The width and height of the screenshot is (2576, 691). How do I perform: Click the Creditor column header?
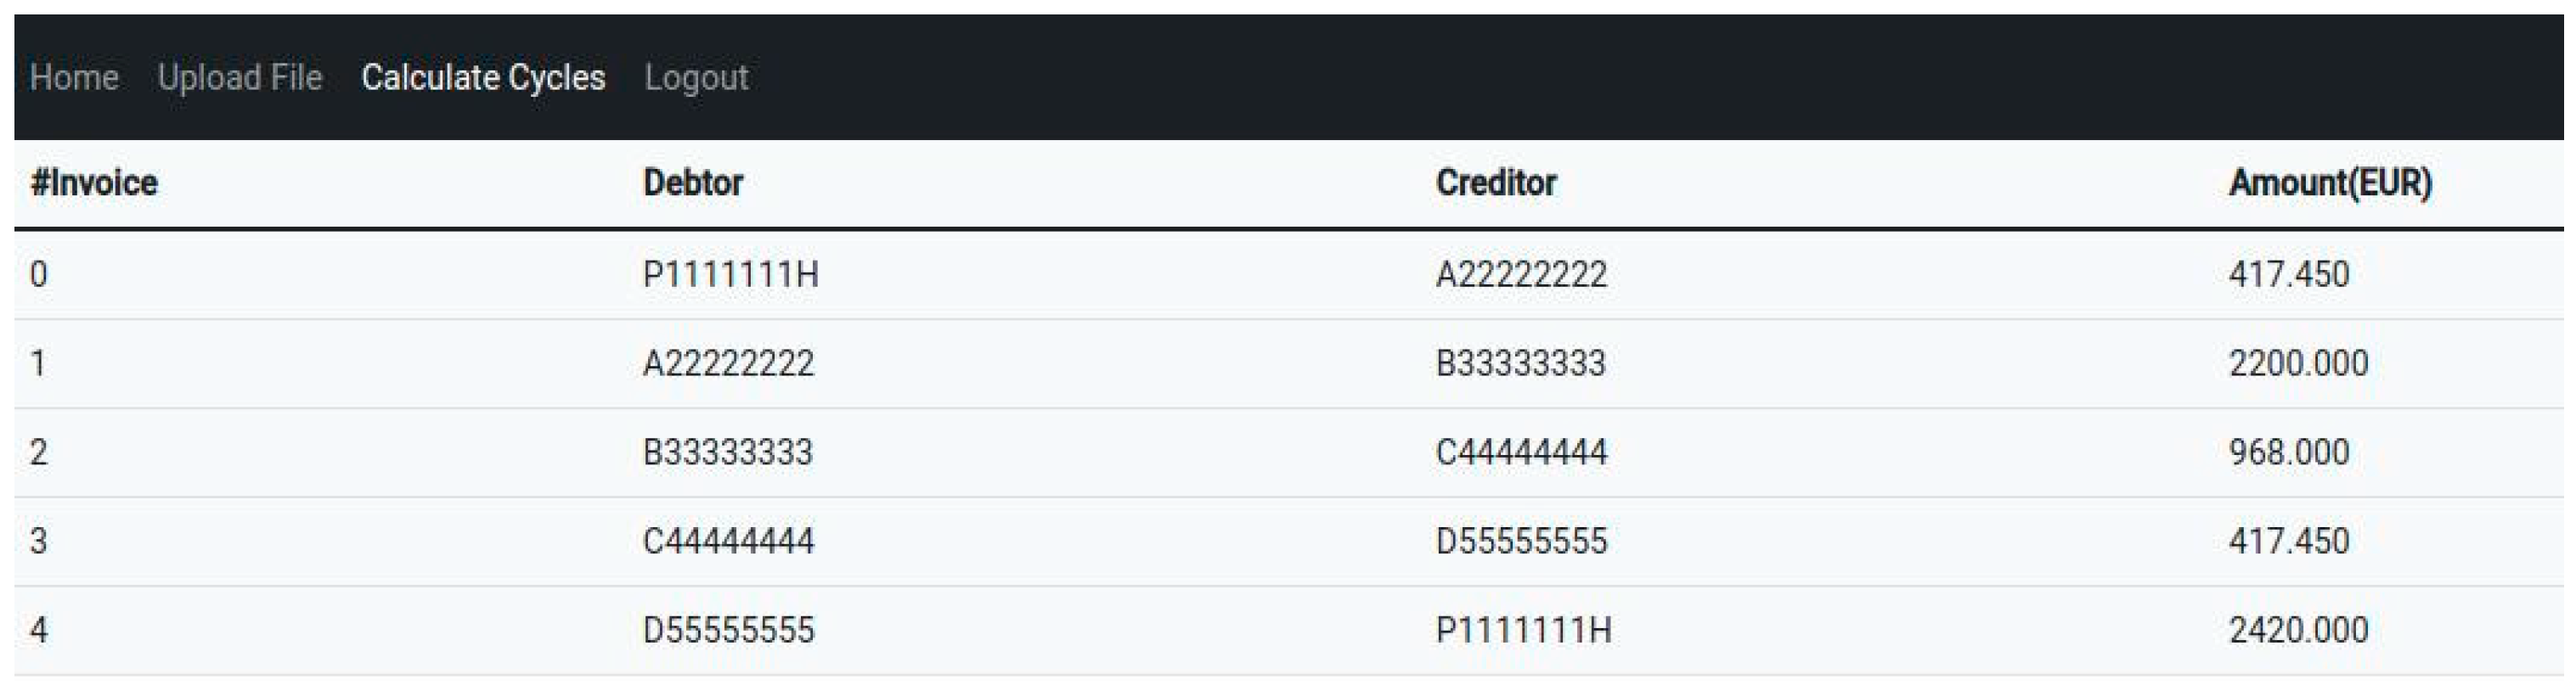pos(1496,183)
